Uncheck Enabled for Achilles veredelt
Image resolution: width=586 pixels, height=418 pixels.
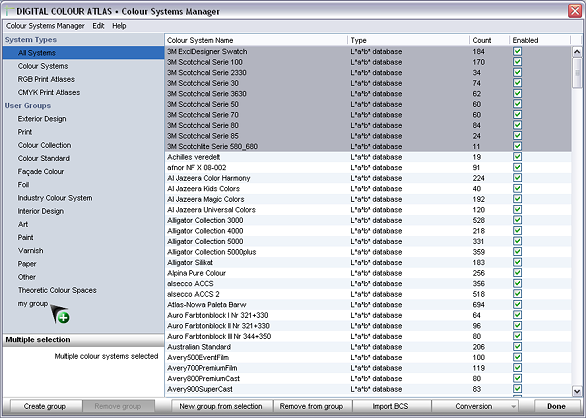click(518, 157)
